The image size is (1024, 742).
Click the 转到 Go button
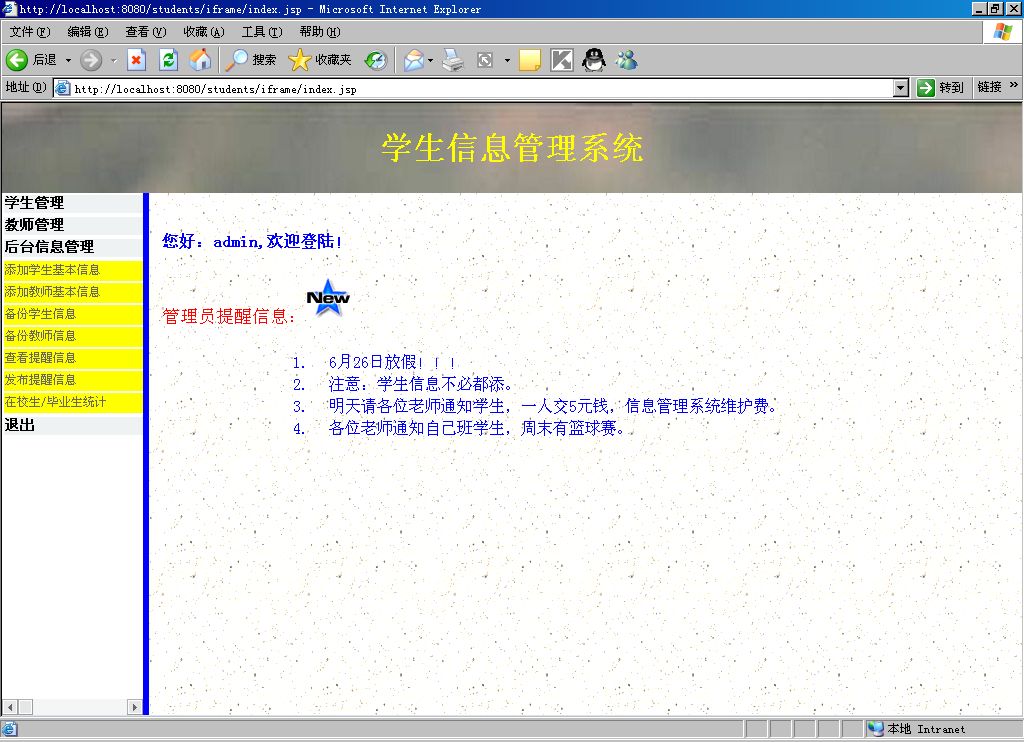940,88
